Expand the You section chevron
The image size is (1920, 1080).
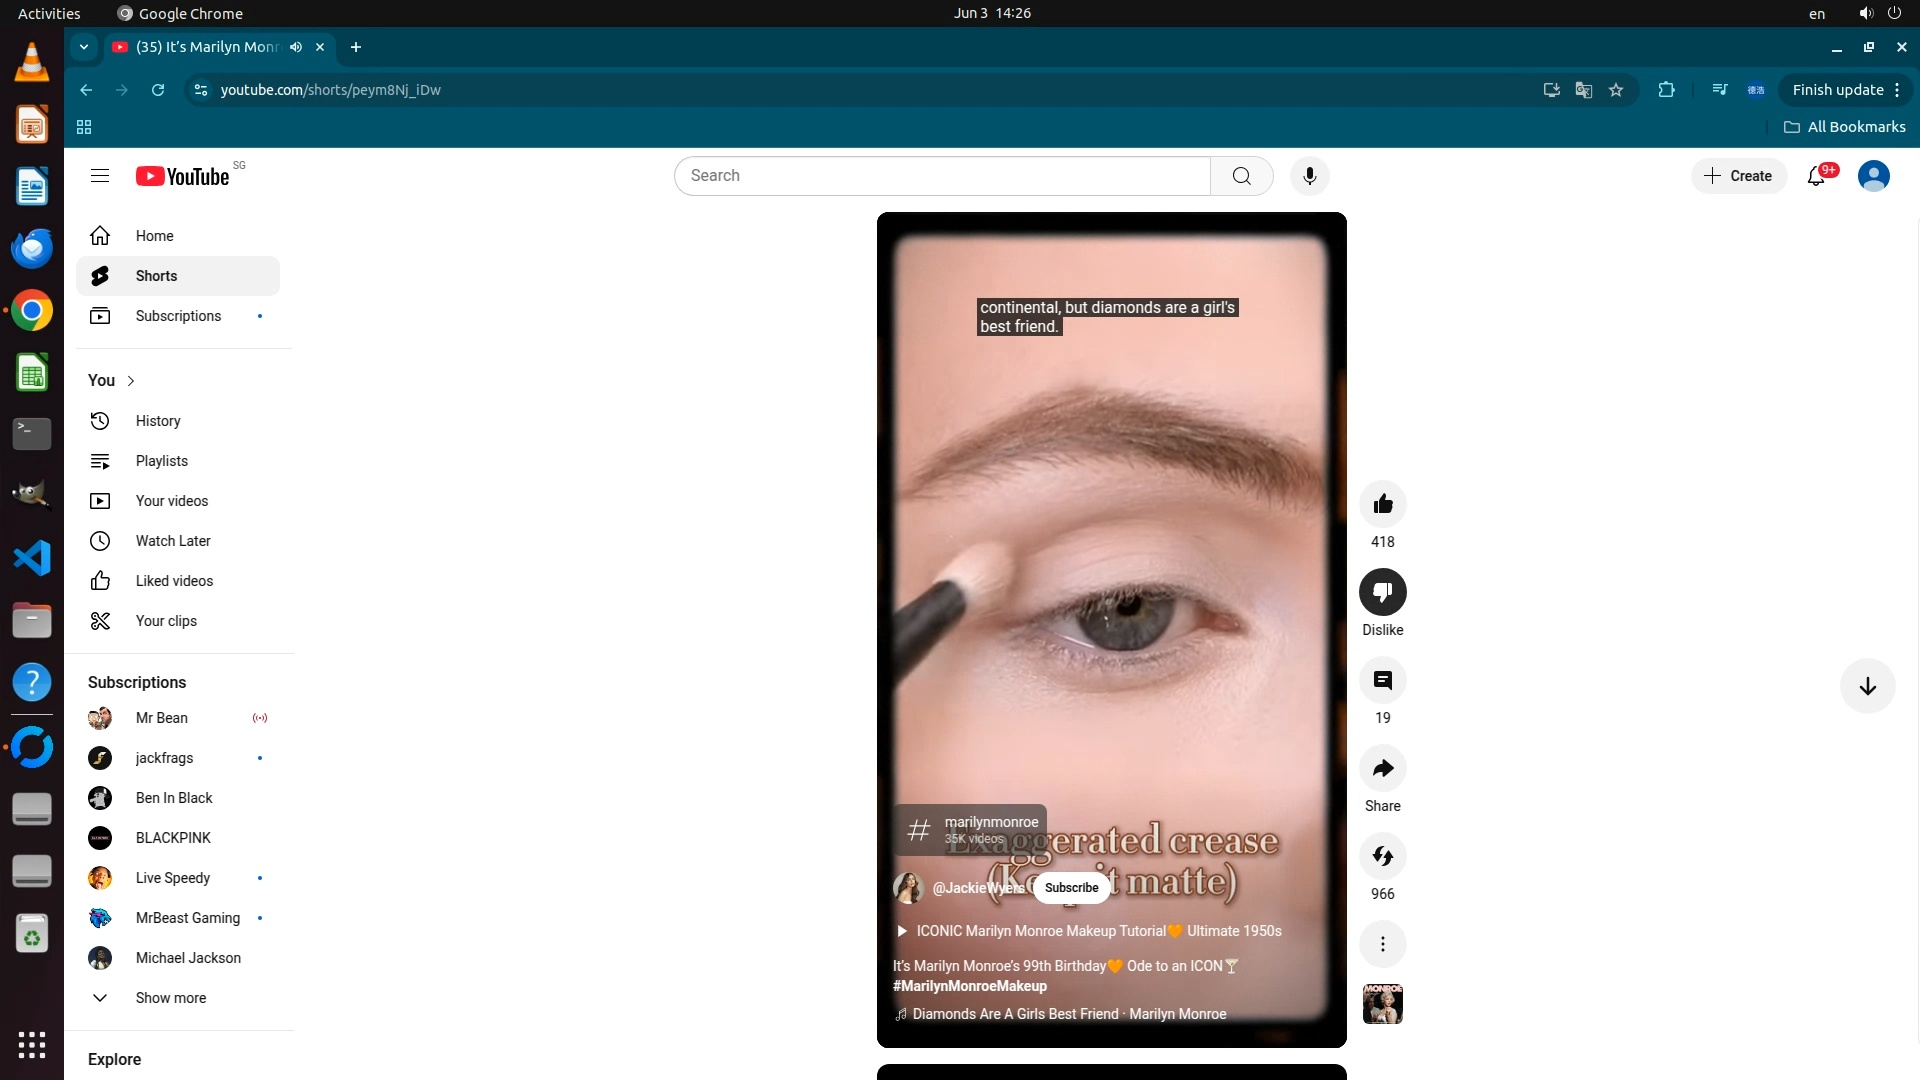131,381
